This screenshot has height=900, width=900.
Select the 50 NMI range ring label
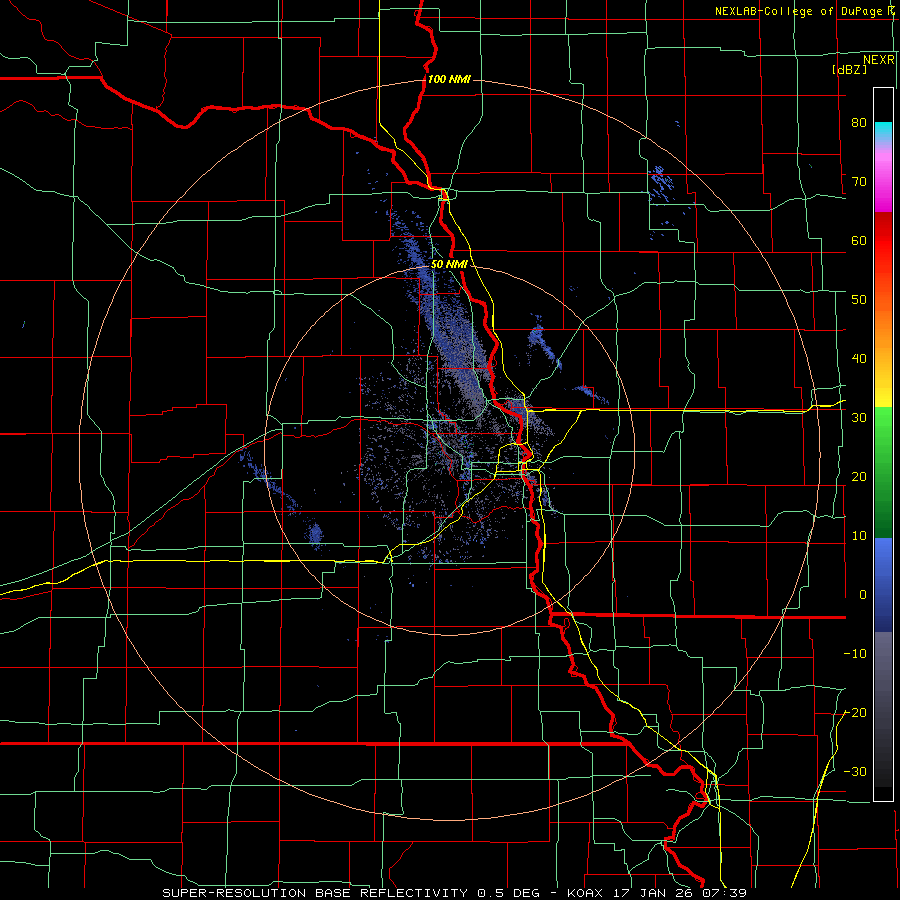tap(449, 264)
